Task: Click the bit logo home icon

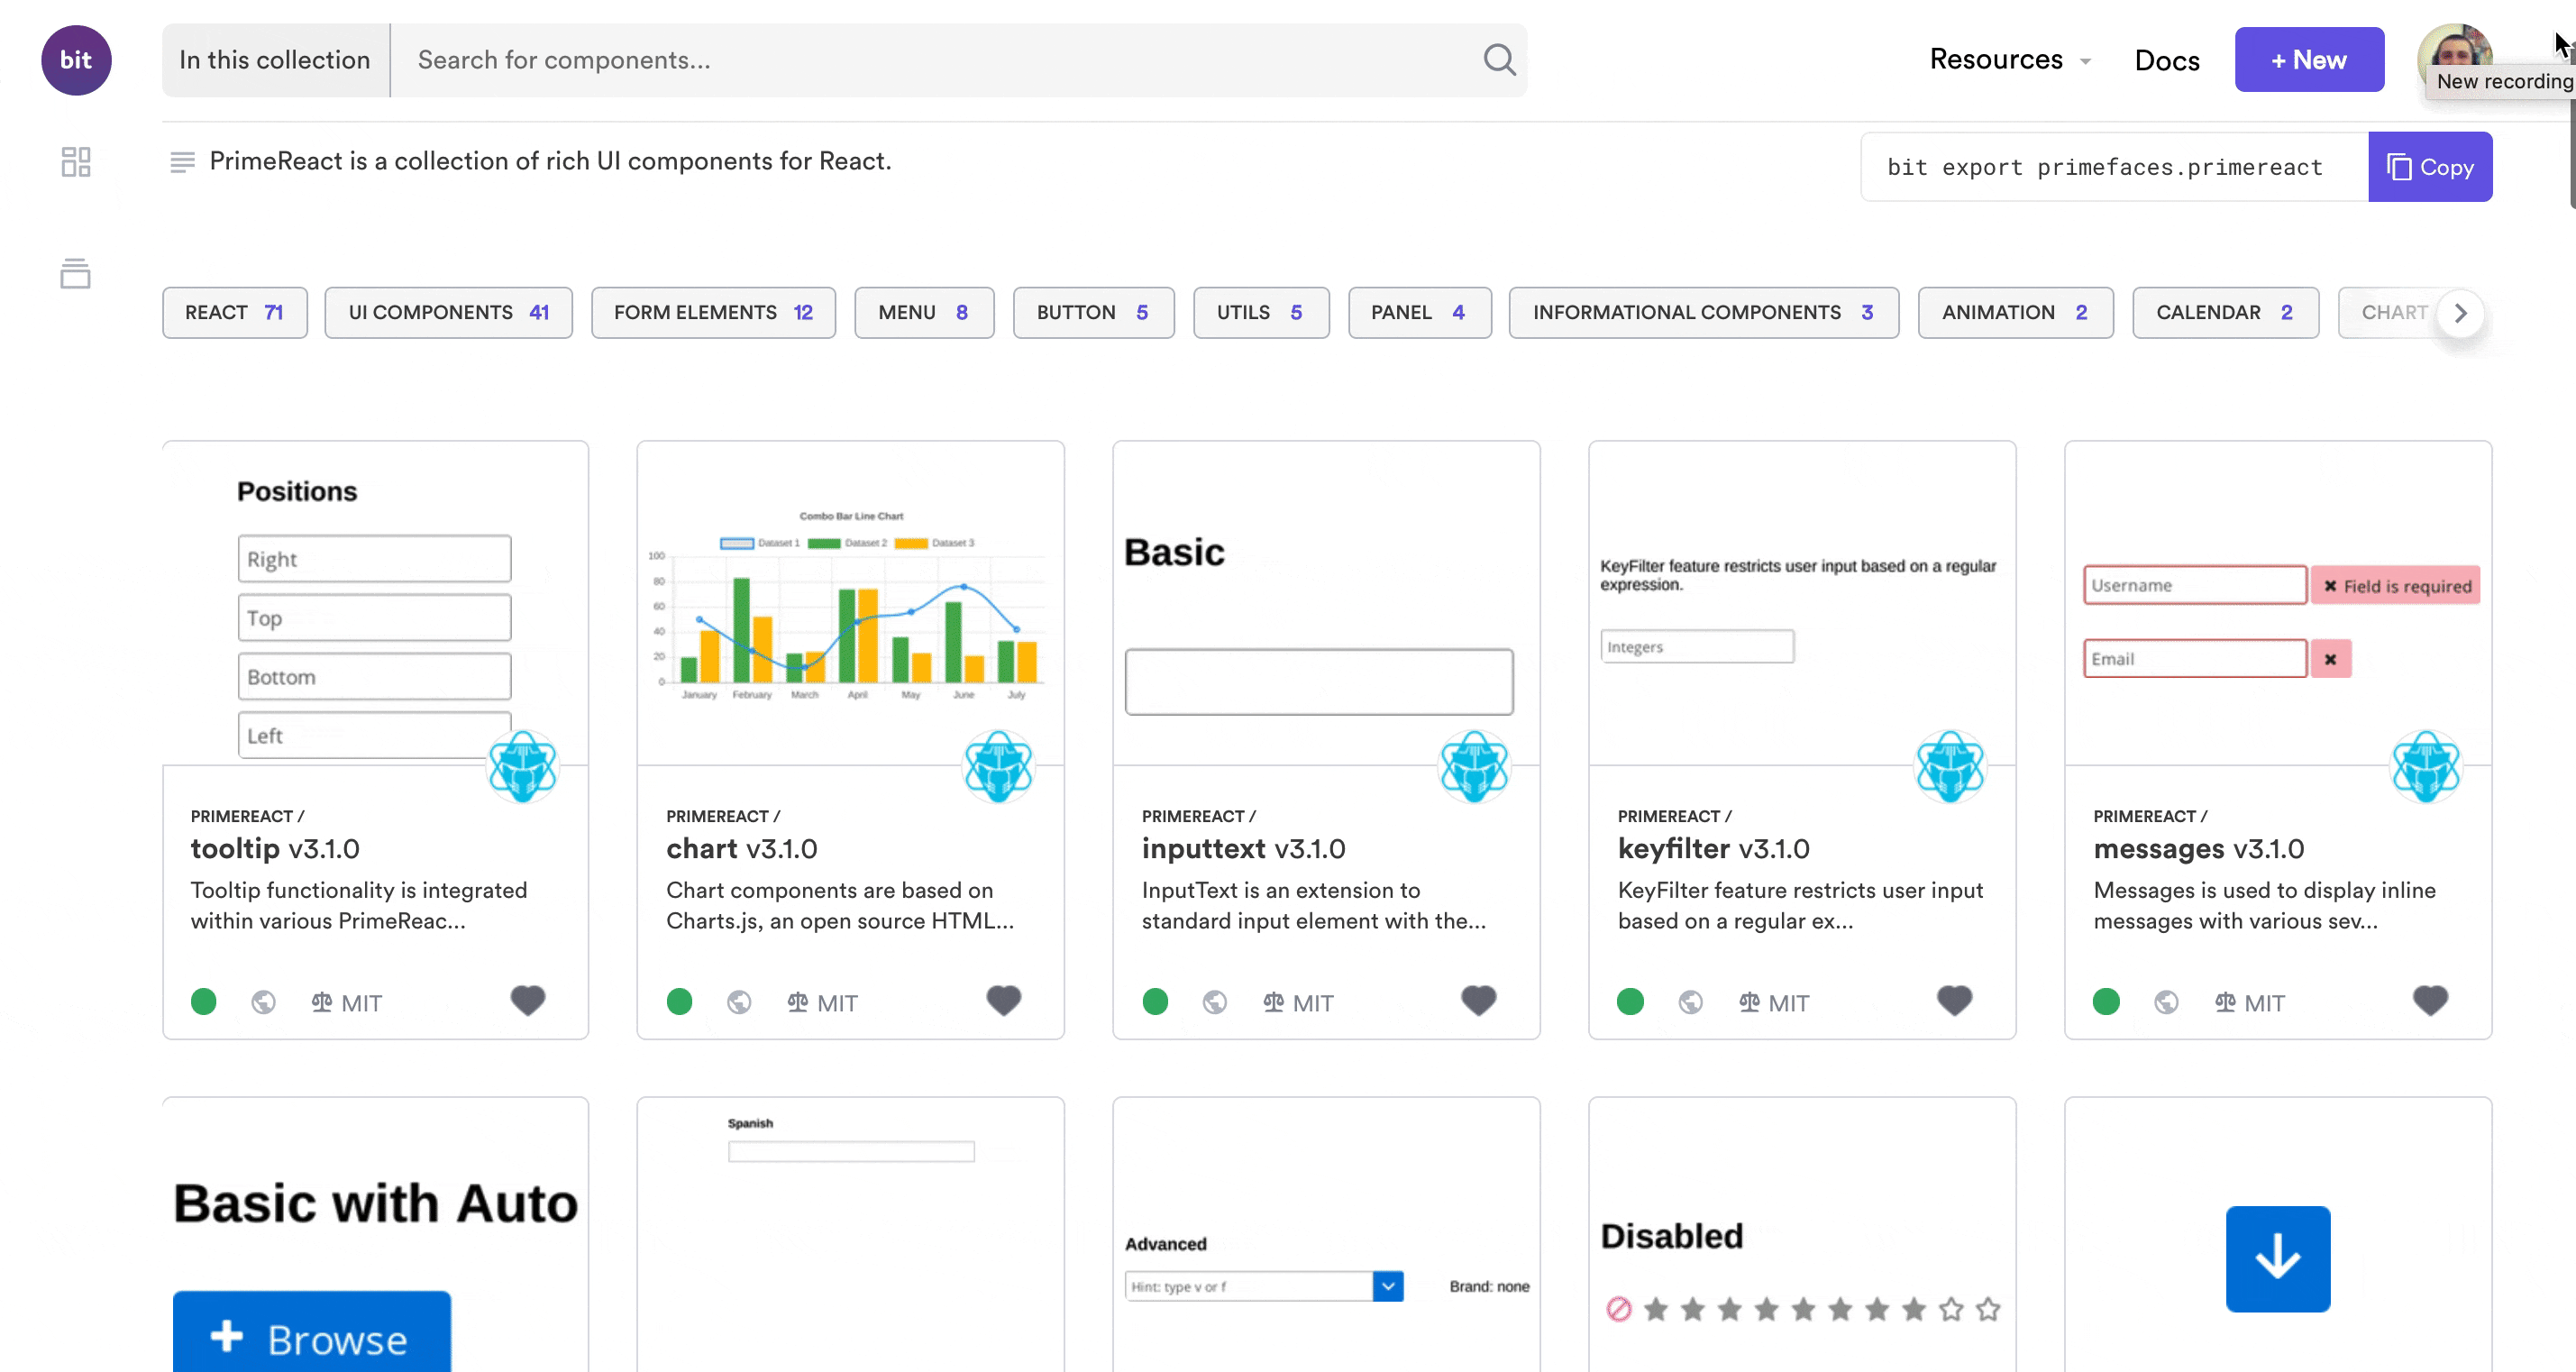Action: tap(76, 60)
